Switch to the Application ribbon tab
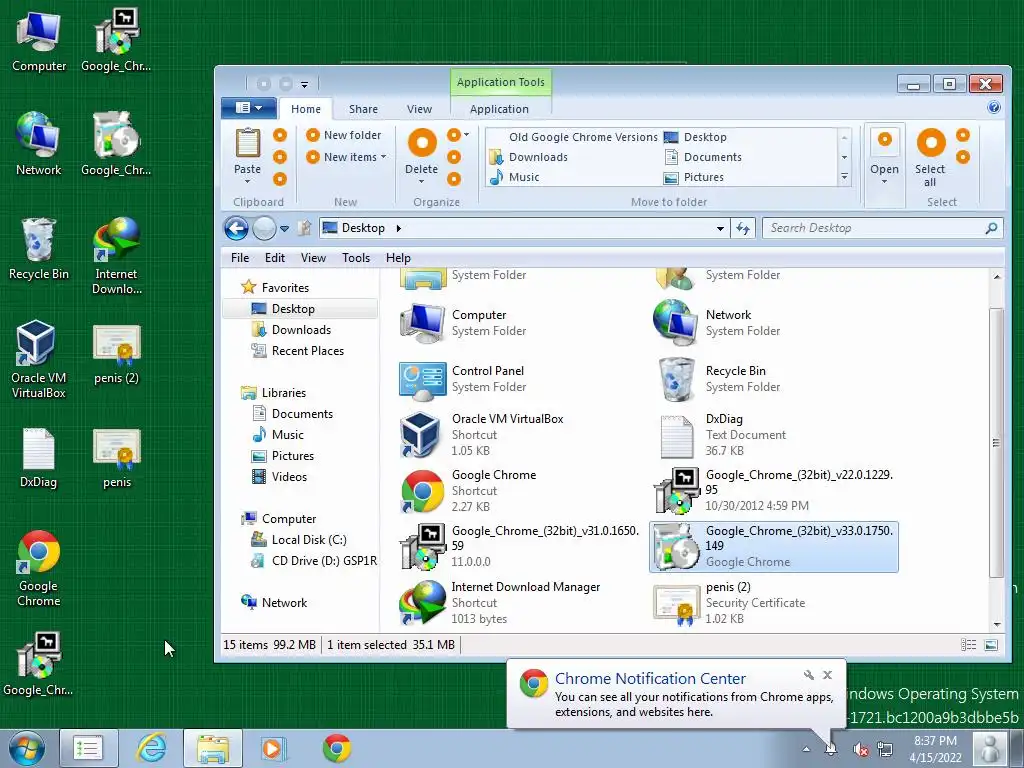Viewport: 1024px width, 768px height. point(500,109)
